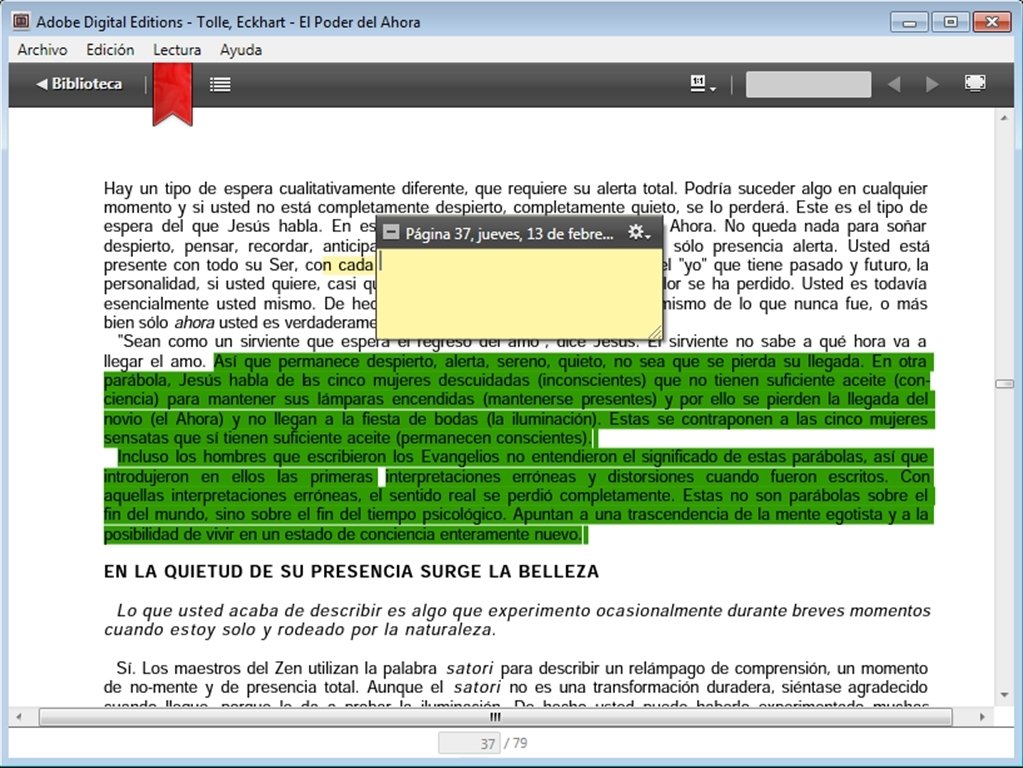This screenshot has width=1023, height=768.
Task: Click the vertical scrollbar down arrow
Action: (x=1004, y=696)
